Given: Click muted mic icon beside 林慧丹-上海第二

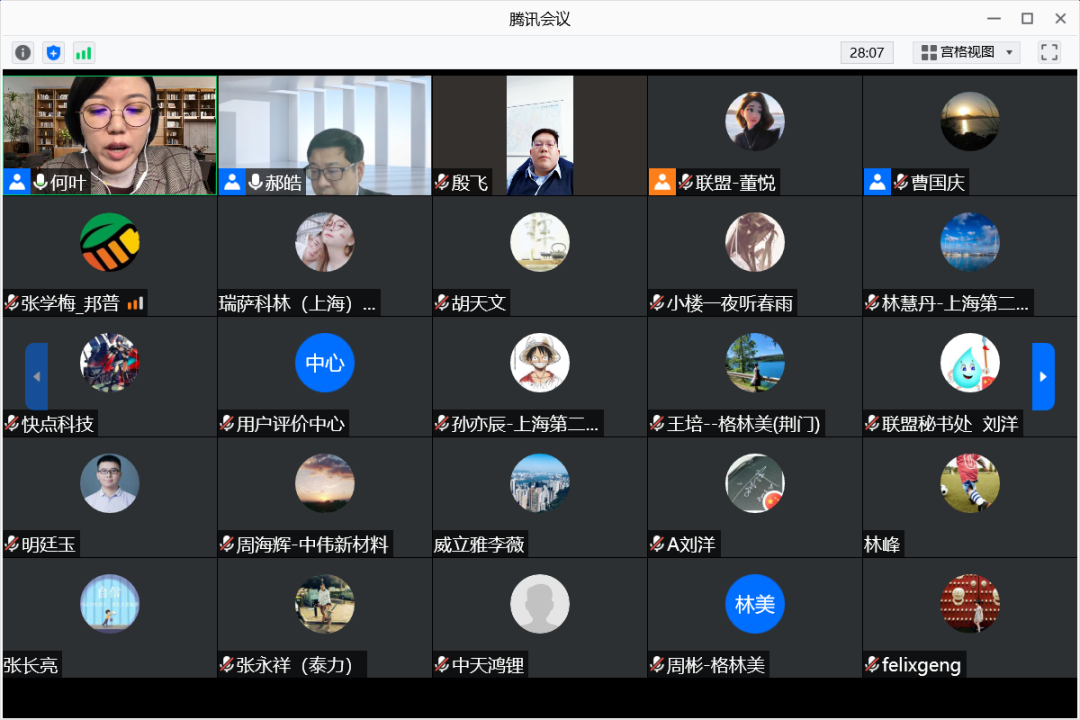Looking at the screenshot, I should point(872,303).
